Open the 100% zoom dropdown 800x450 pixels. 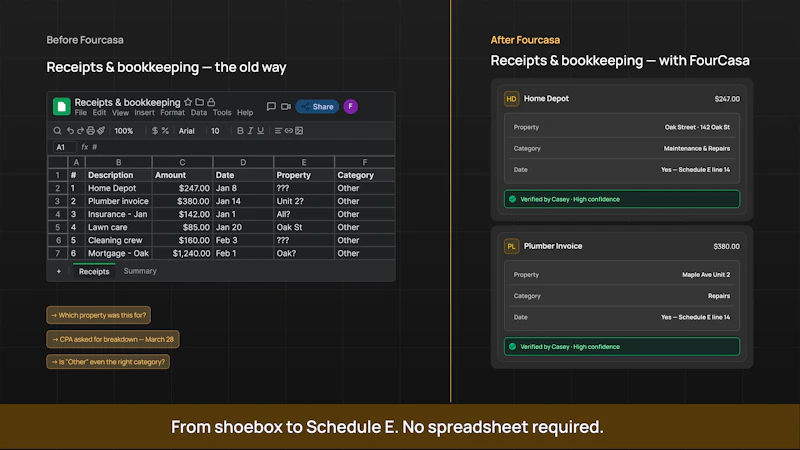[x=123, y=131]
